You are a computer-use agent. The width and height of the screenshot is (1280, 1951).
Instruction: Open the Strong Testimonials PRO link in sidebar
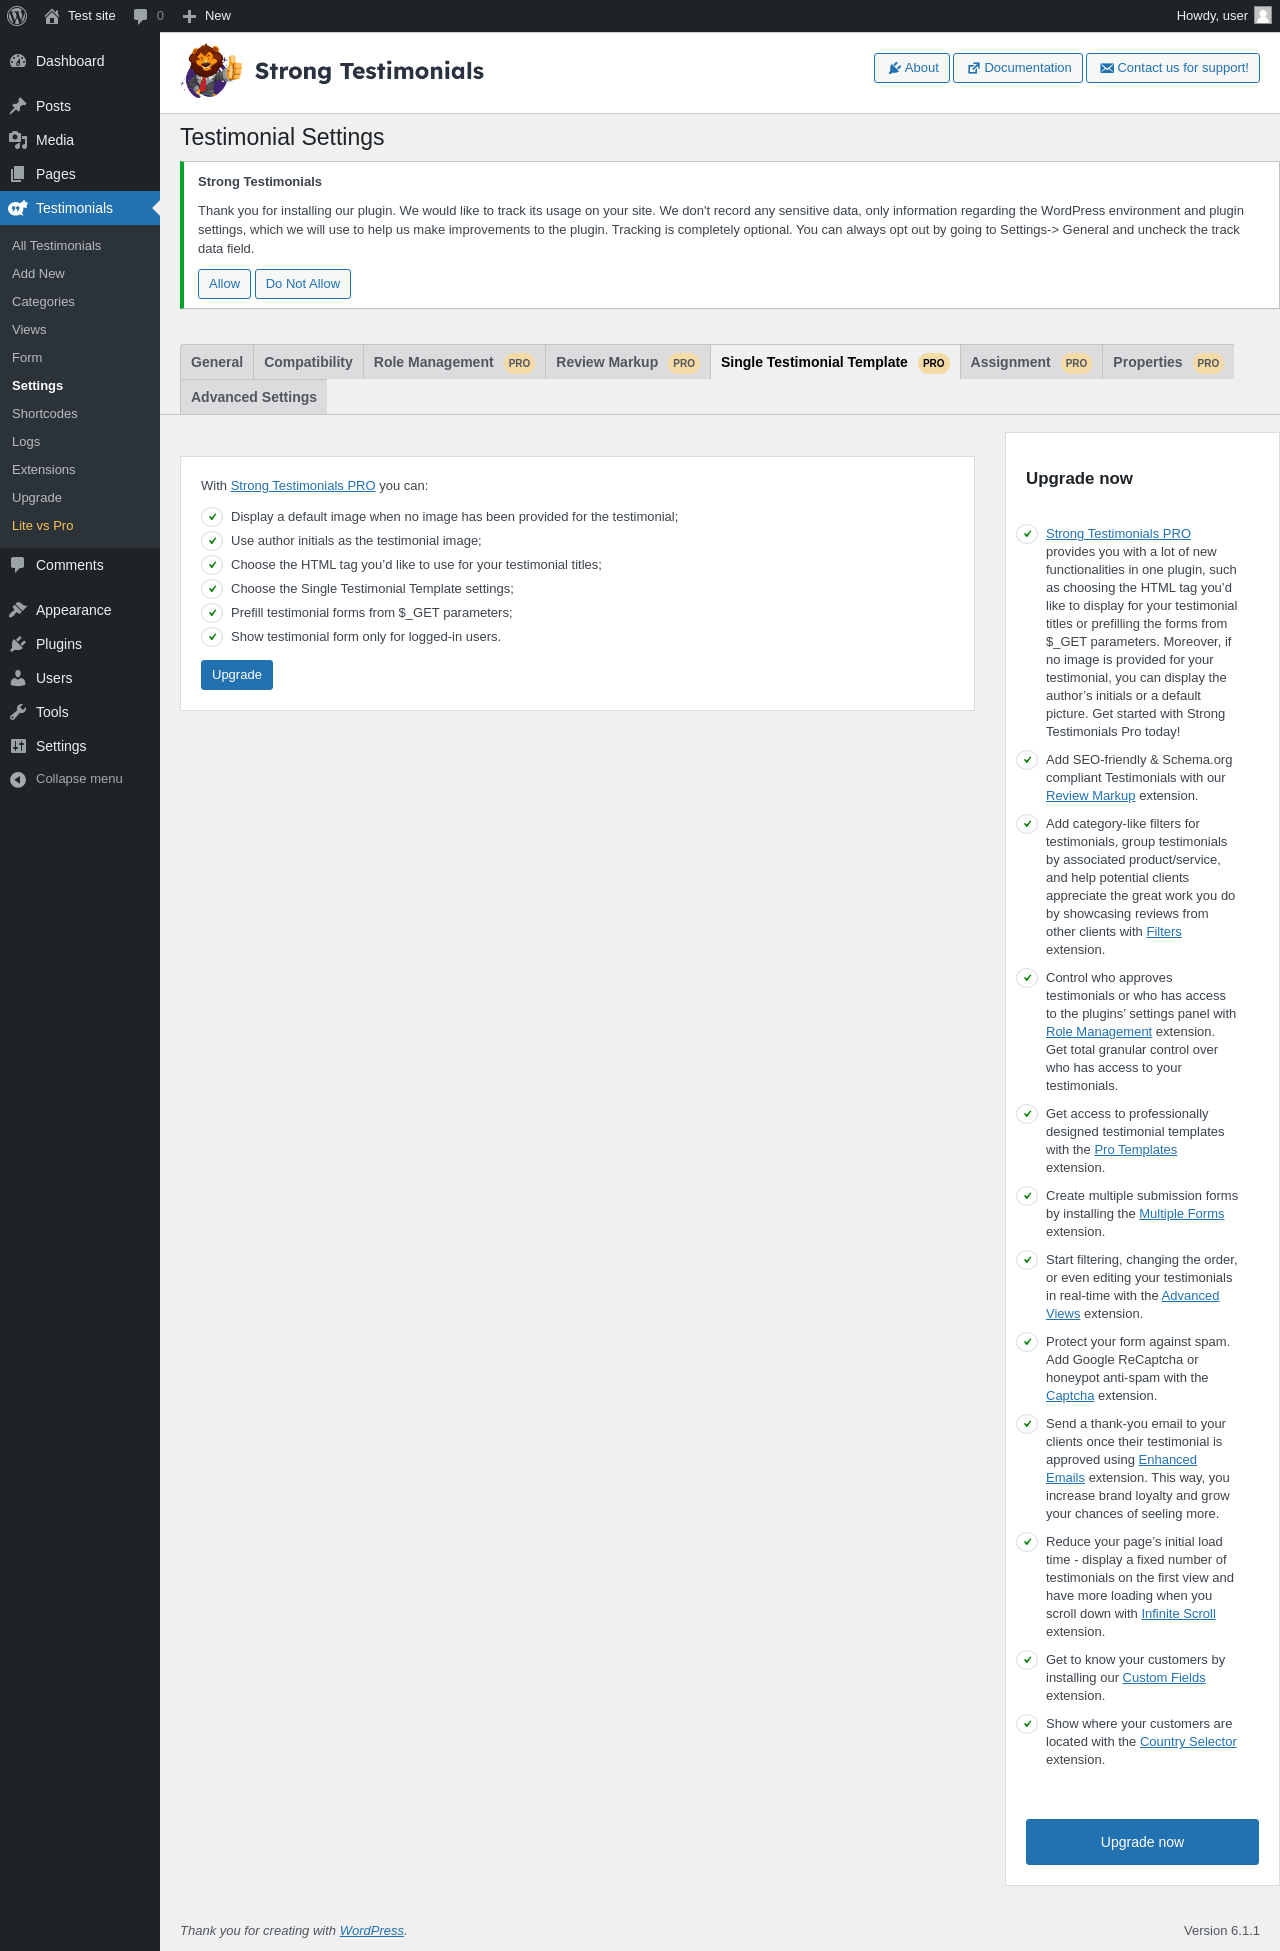pos(1118,534)
